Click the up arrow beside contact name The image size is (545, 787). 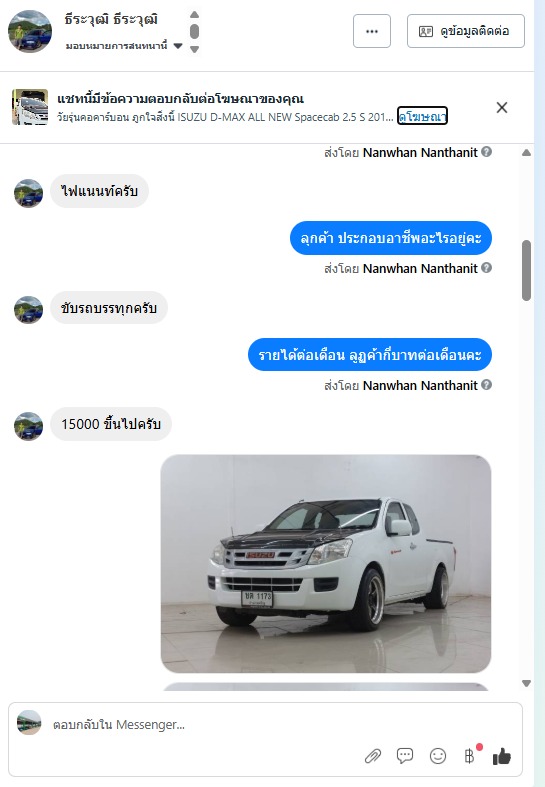(x=195, y=15)
